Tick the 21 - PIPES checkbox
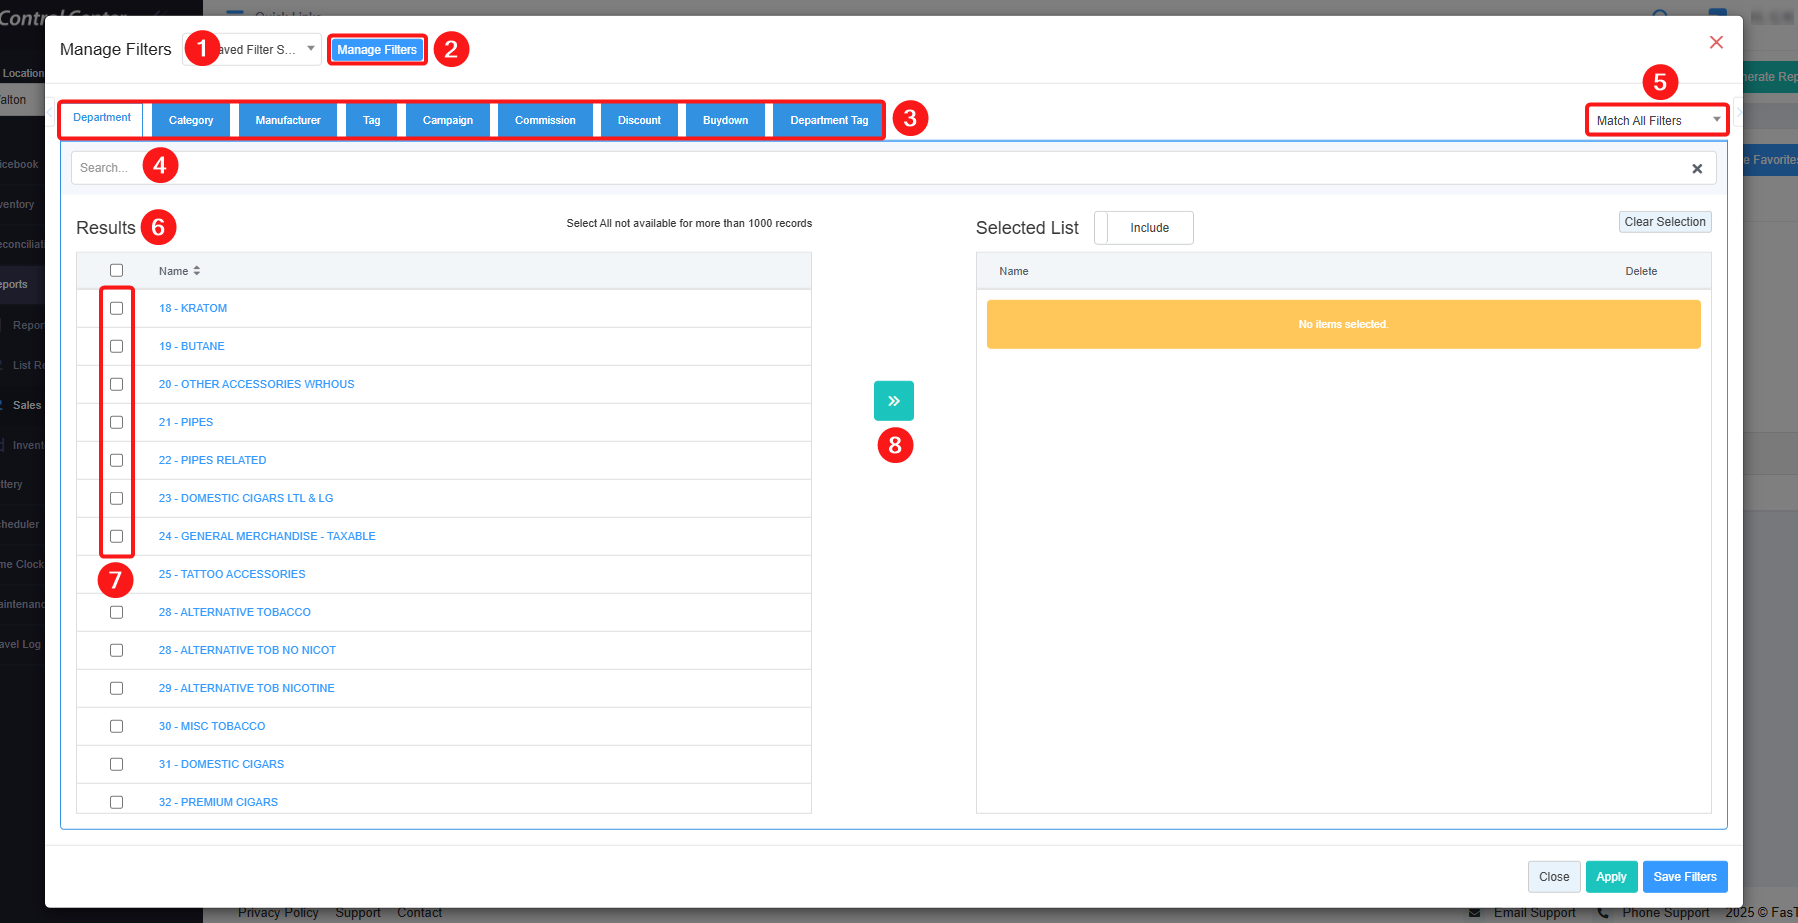 pos(117,422)
